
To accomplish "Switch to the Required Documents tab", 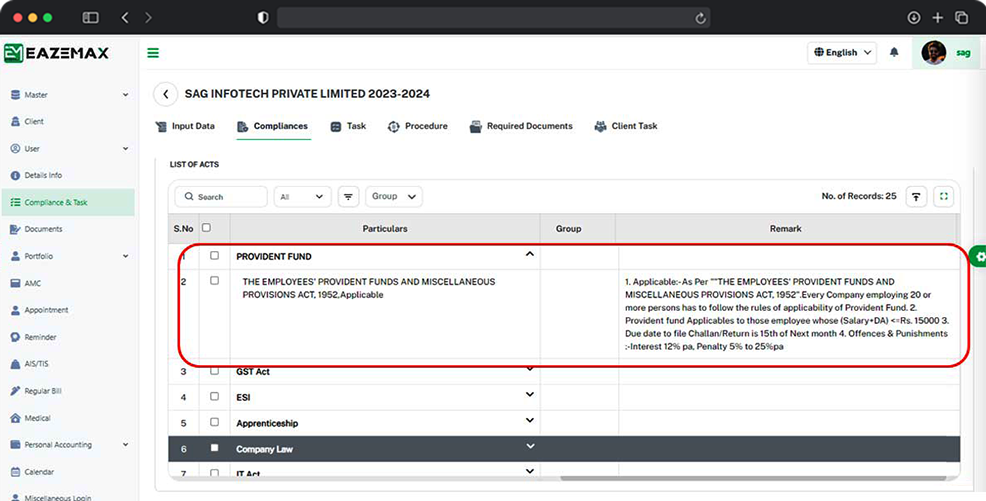I will (521, 126).
